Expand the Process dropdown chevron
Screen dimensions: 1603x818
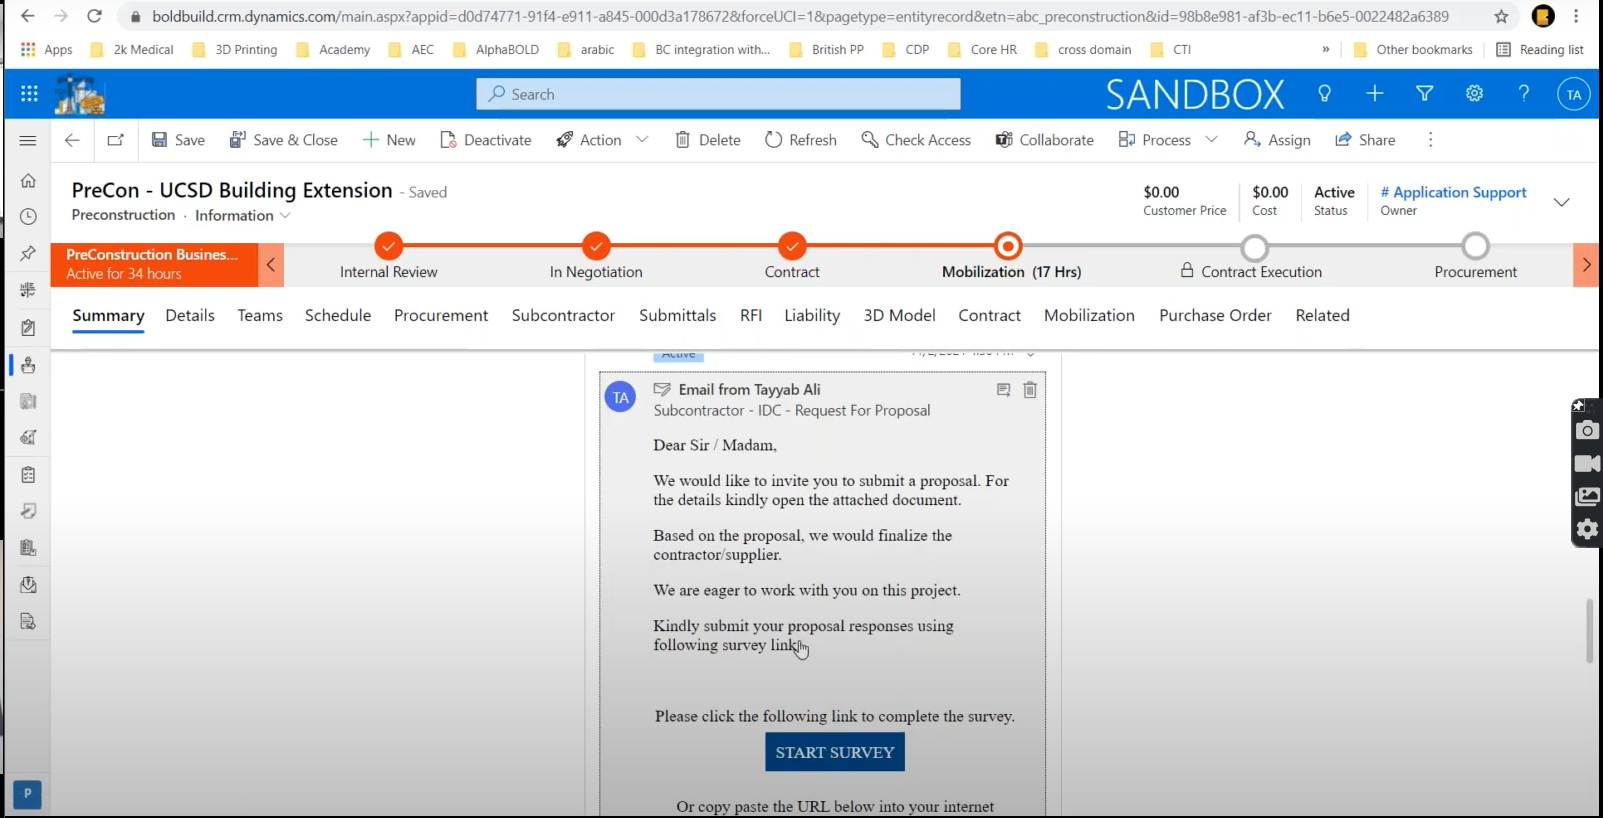click(1212, 140)
